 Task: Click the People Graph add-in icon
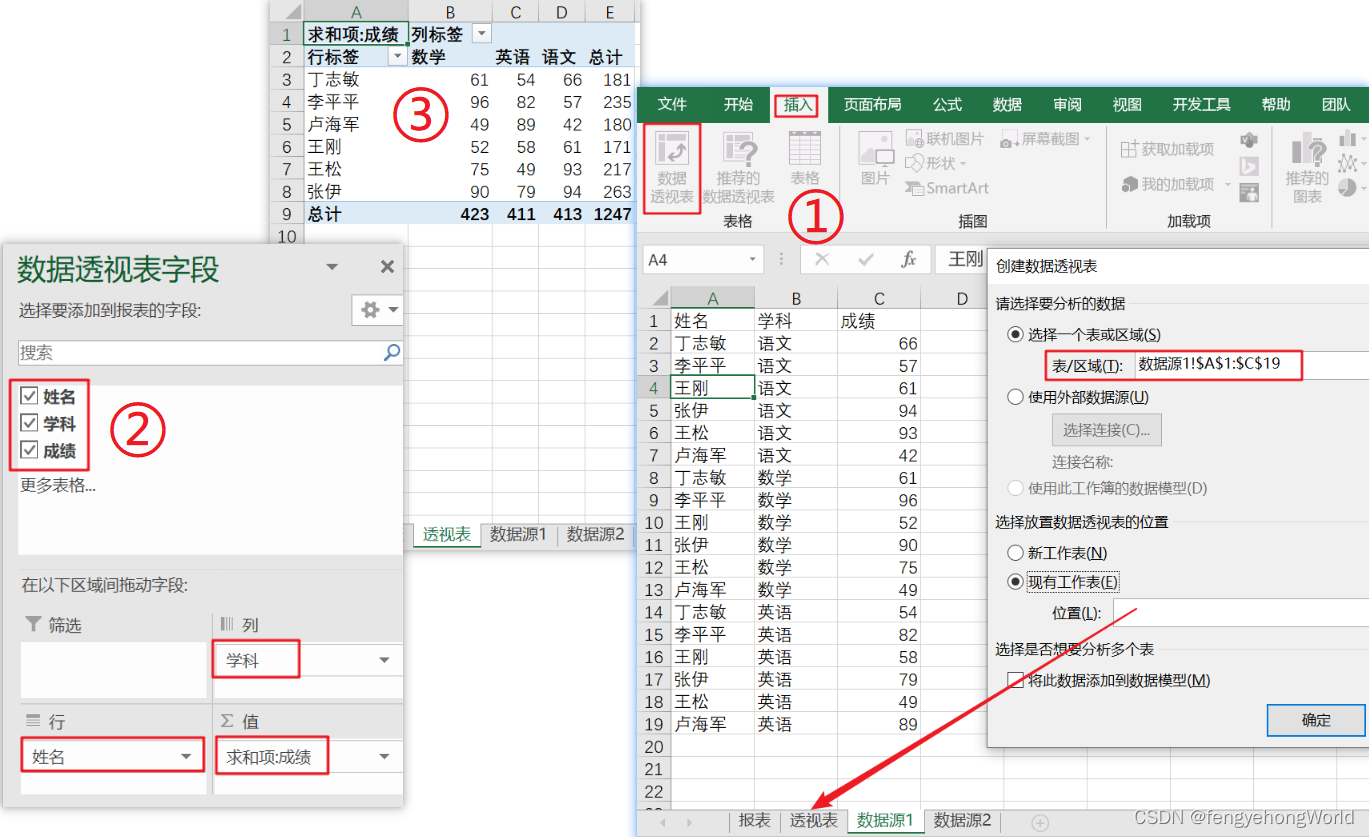tap(1248, 193)
